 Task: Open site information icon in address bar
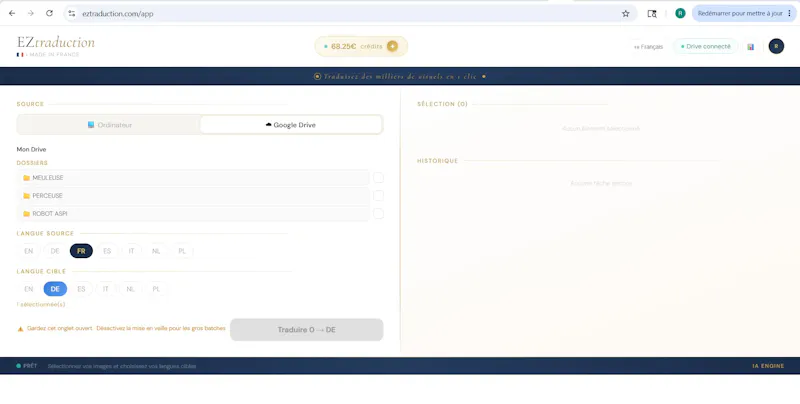[71, 14]
